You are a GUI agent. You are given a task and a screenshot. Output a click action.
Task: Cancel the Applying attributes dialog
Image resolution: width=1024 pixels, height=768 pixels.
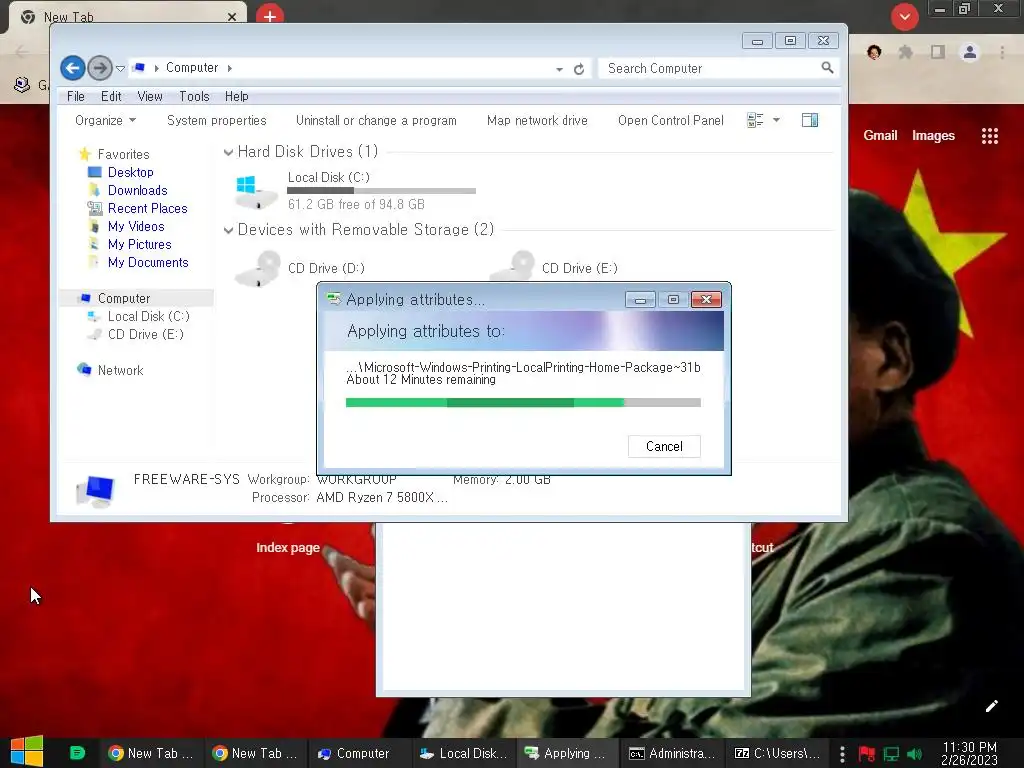[x=664, y=446]
